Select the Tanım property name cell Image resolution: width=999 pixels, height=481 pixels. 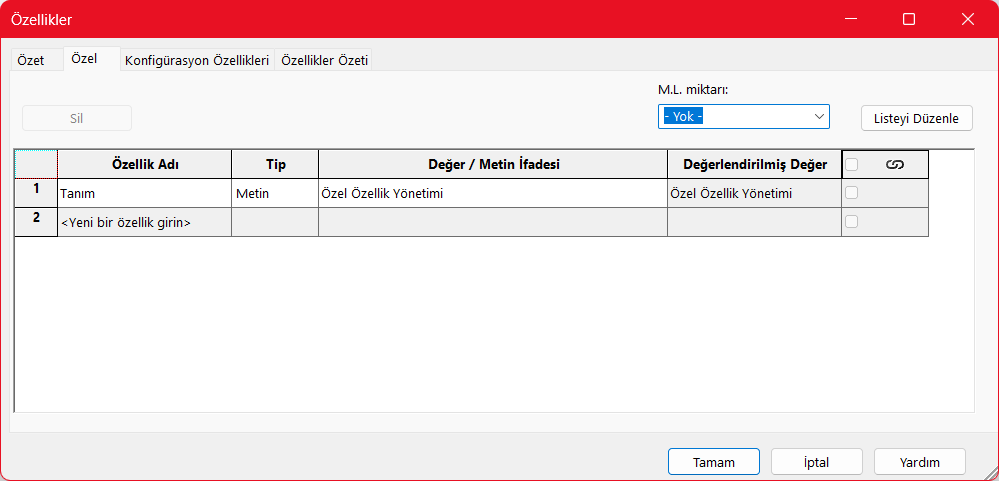pyautogui.click(x=145, y=193)
